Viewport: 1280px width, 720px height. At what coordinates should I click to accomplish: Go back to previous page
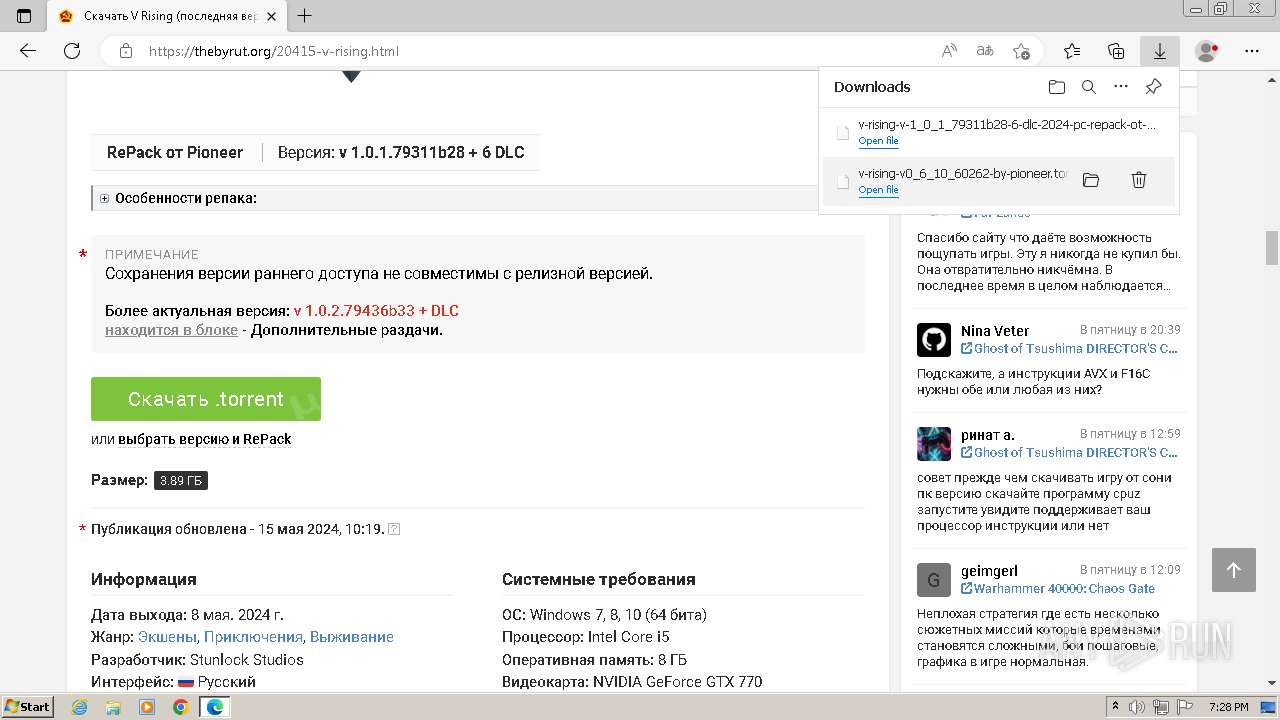28,51
